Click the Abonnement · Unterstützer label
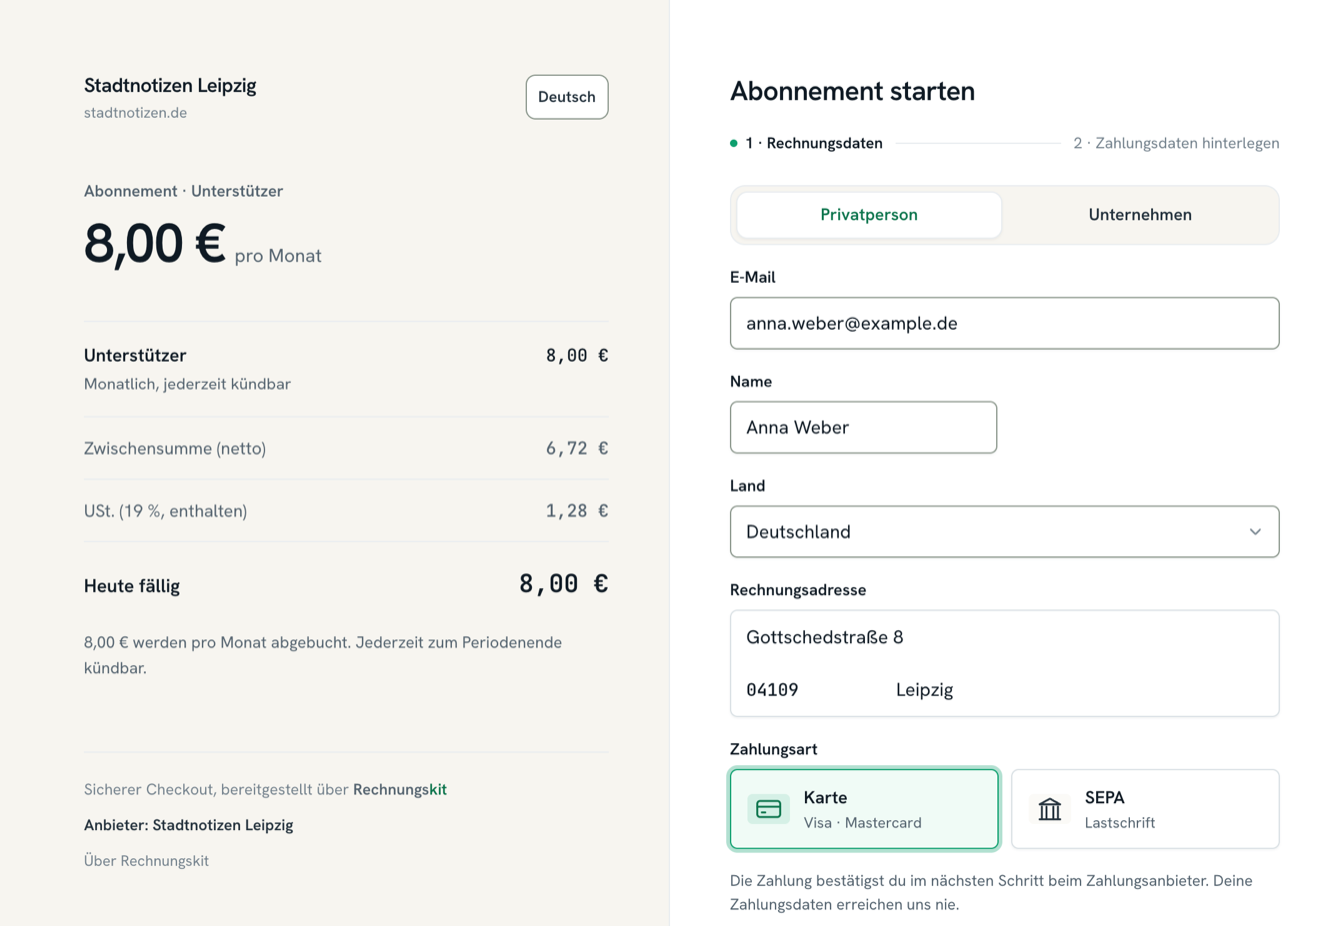Screen dimensions: 1340x926 [183, 191]
